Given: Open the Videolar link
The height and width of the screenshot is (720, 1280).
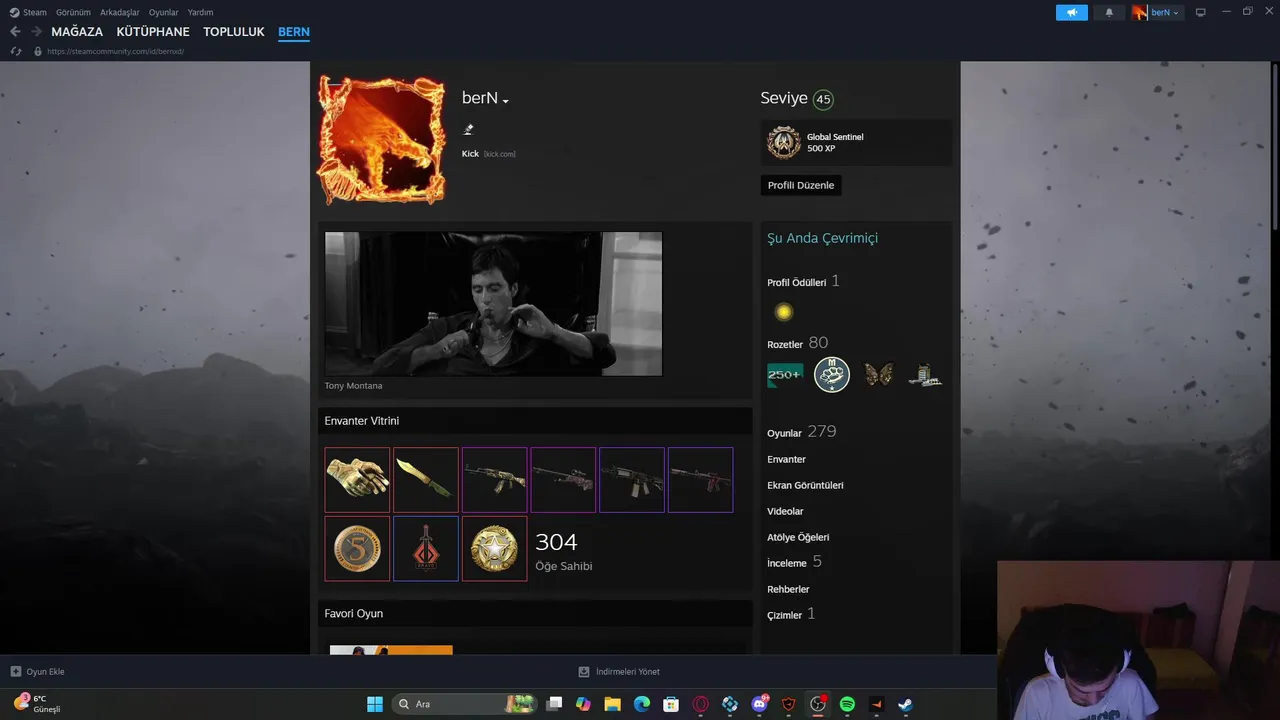Looking at the screenshot, I should tap(785, 511).
